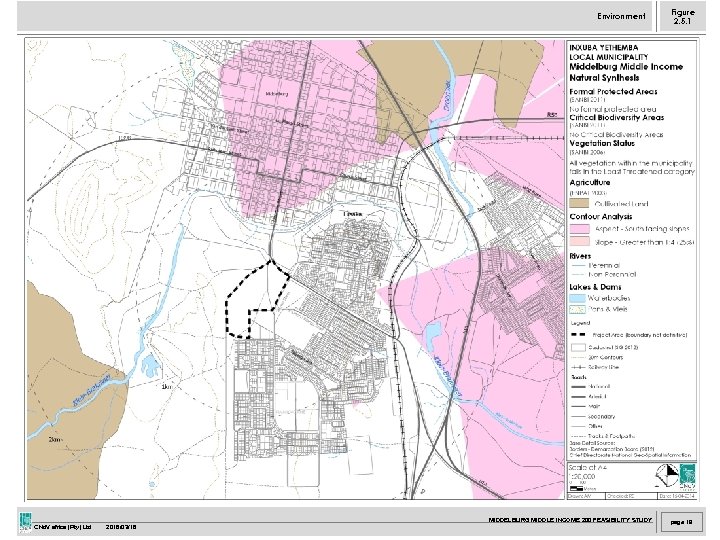Click the 'Formal Protected Areas' heading

coord(613,91)
